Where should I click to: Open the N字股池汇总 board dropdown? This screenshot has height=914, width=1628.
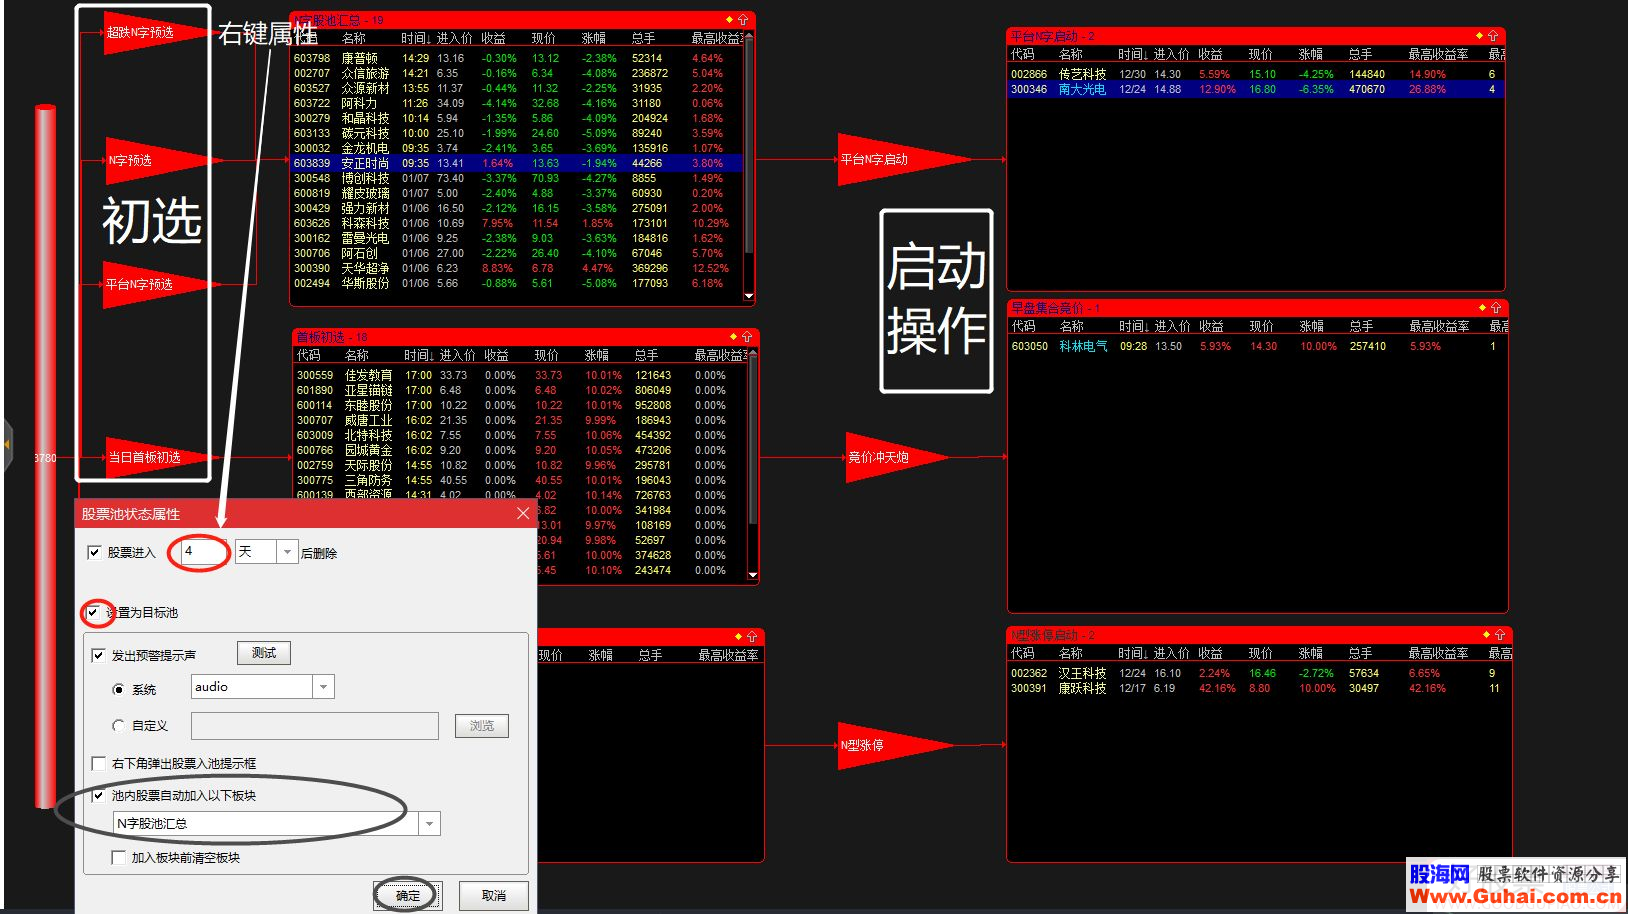[x=429, y=824]
